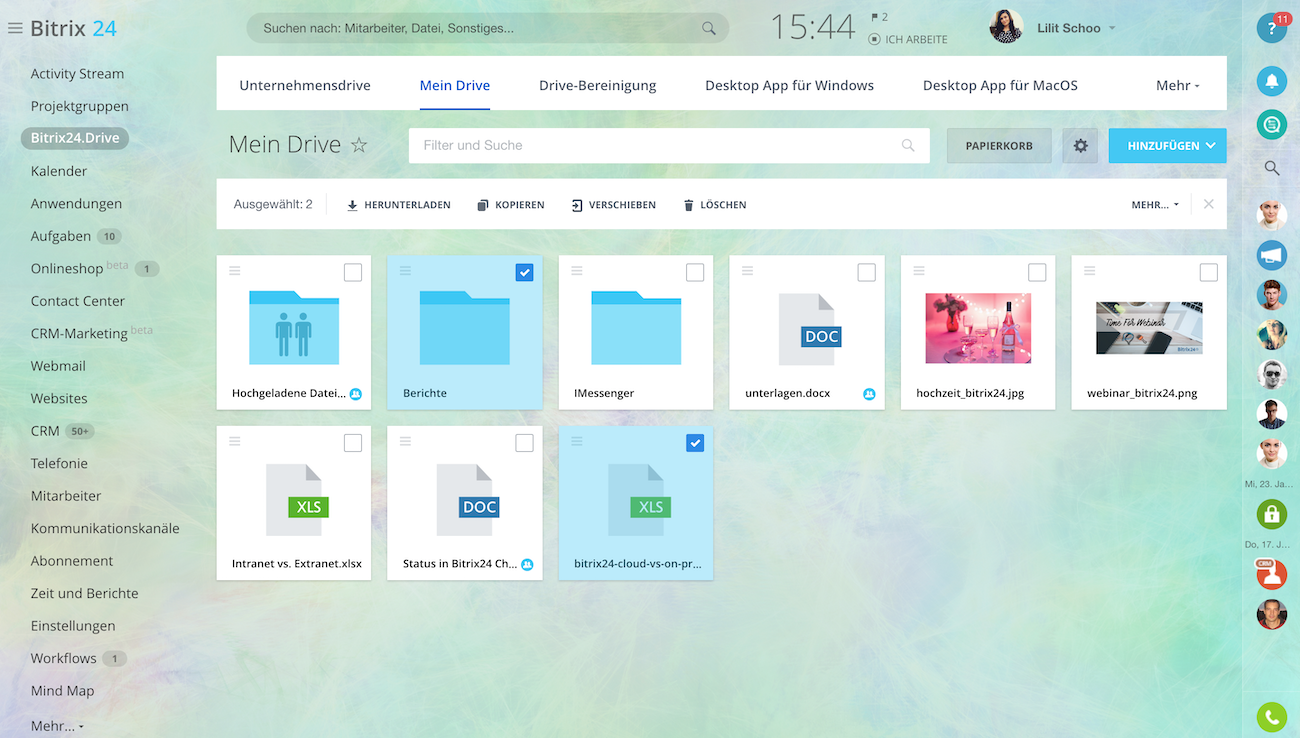Open Hinzufügen dropdown button
This screenshot has height=738, width=1300.
point(1167,146)
